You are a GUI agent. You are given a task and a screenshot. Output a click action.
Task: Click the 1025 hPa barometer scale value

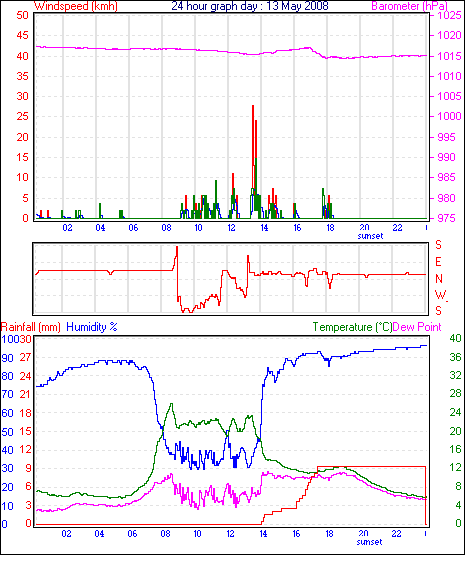click(449, 15)
